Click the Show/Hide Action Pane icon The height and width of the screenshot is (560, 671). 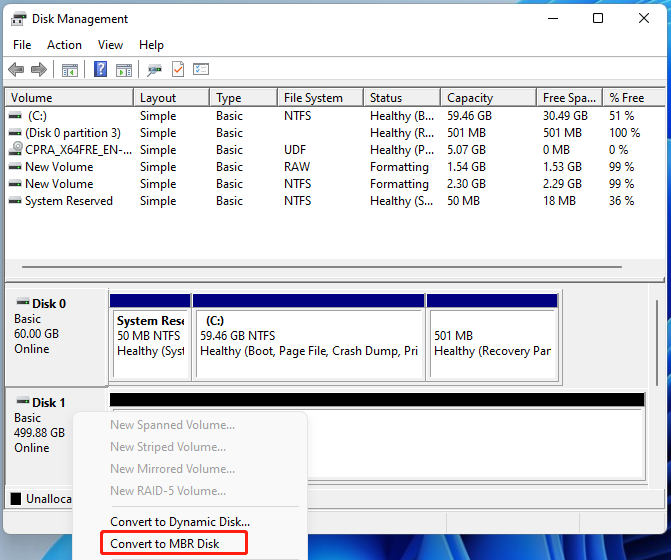(124, 70)
